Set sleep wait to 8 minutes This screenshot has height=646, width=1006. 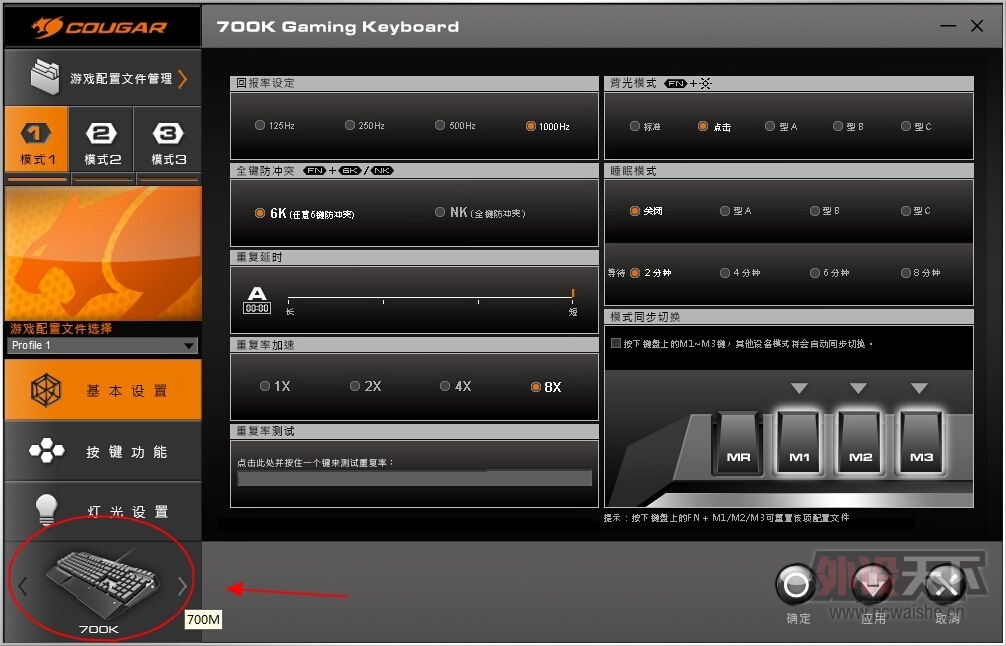[921, 273]
